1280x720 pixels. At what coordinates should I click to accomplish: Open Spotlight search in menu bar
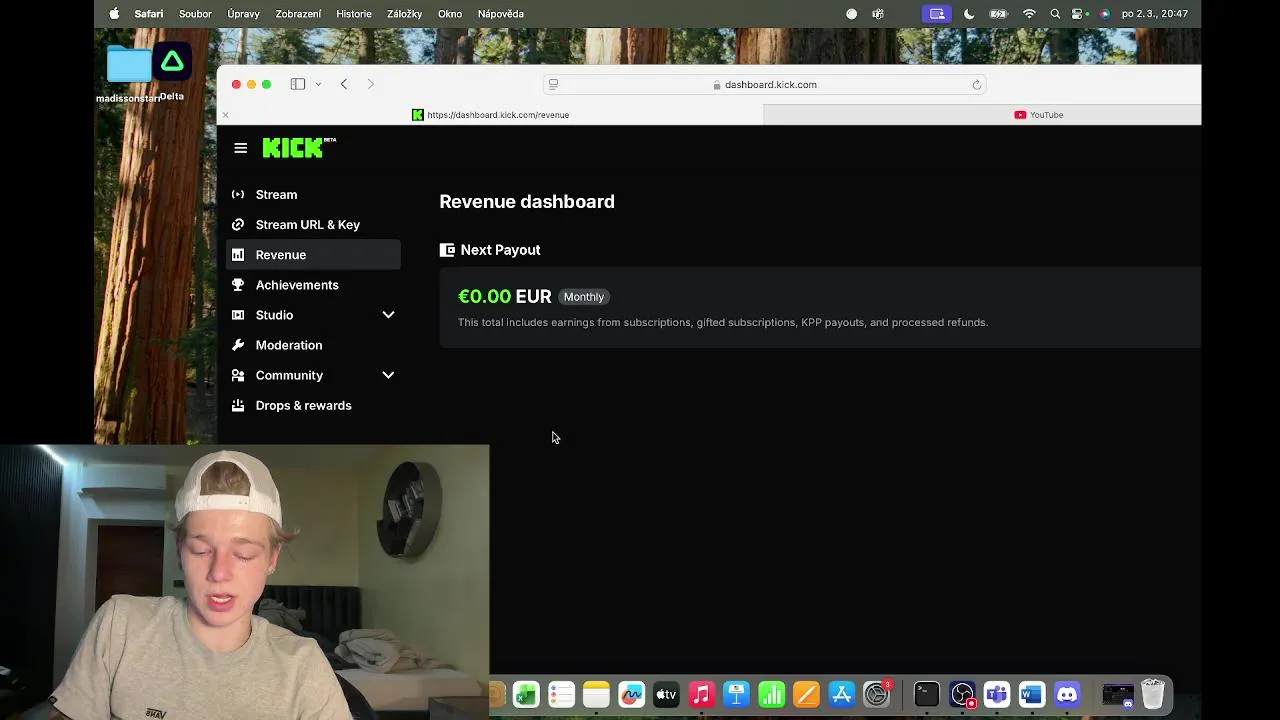pos(1055,14)
